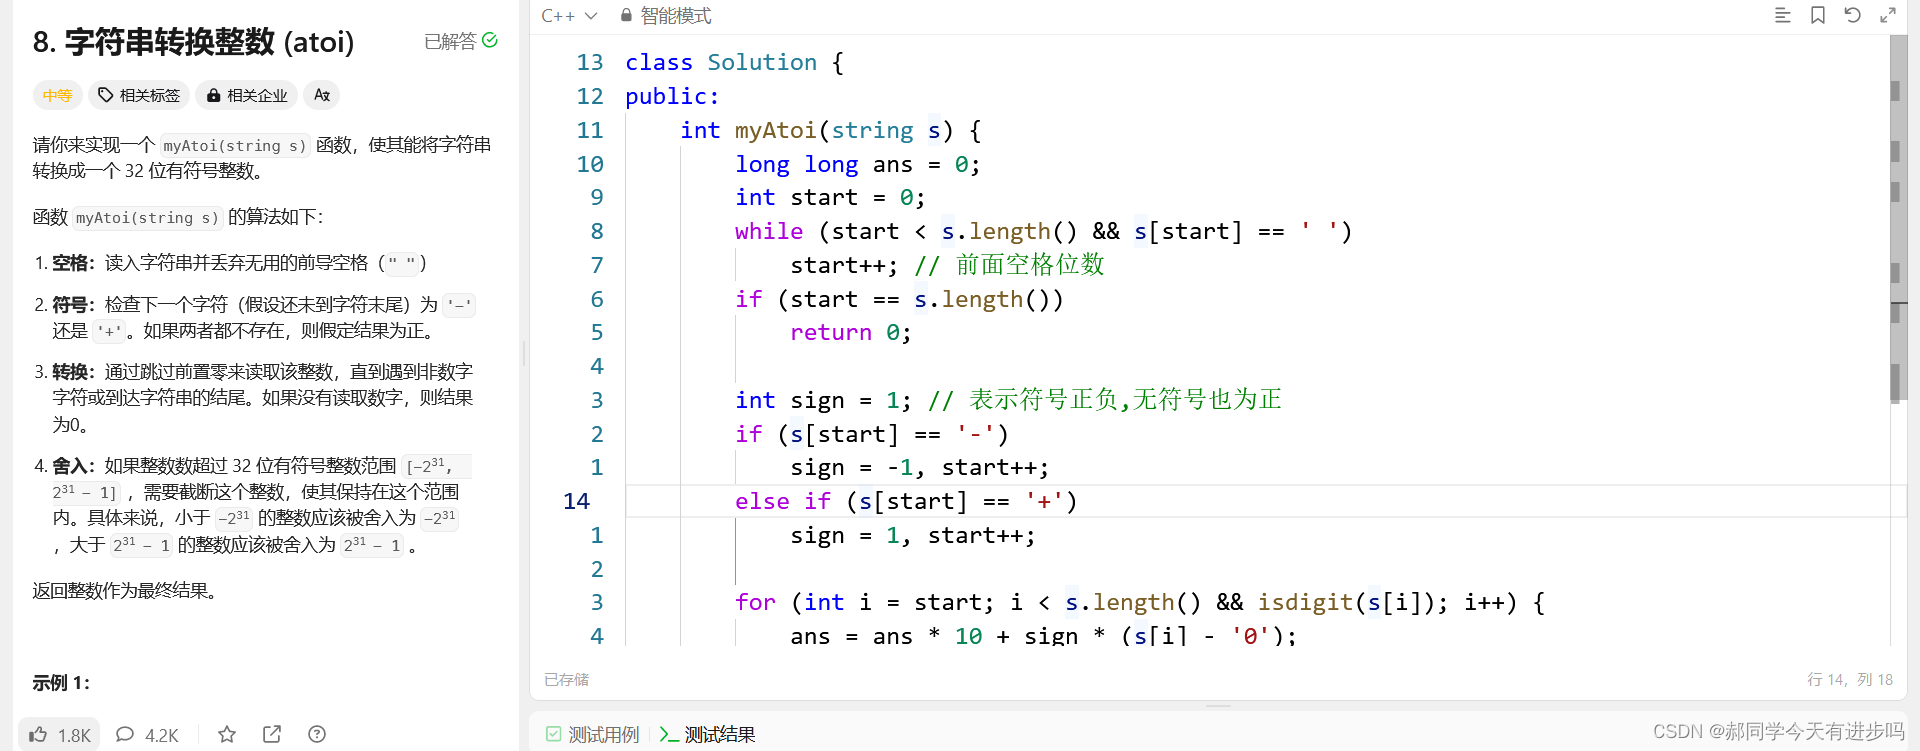The width and height of the screenshot is (1920, 751).
Task: Click the green solved checkmark icon
Action: (490, 40)
